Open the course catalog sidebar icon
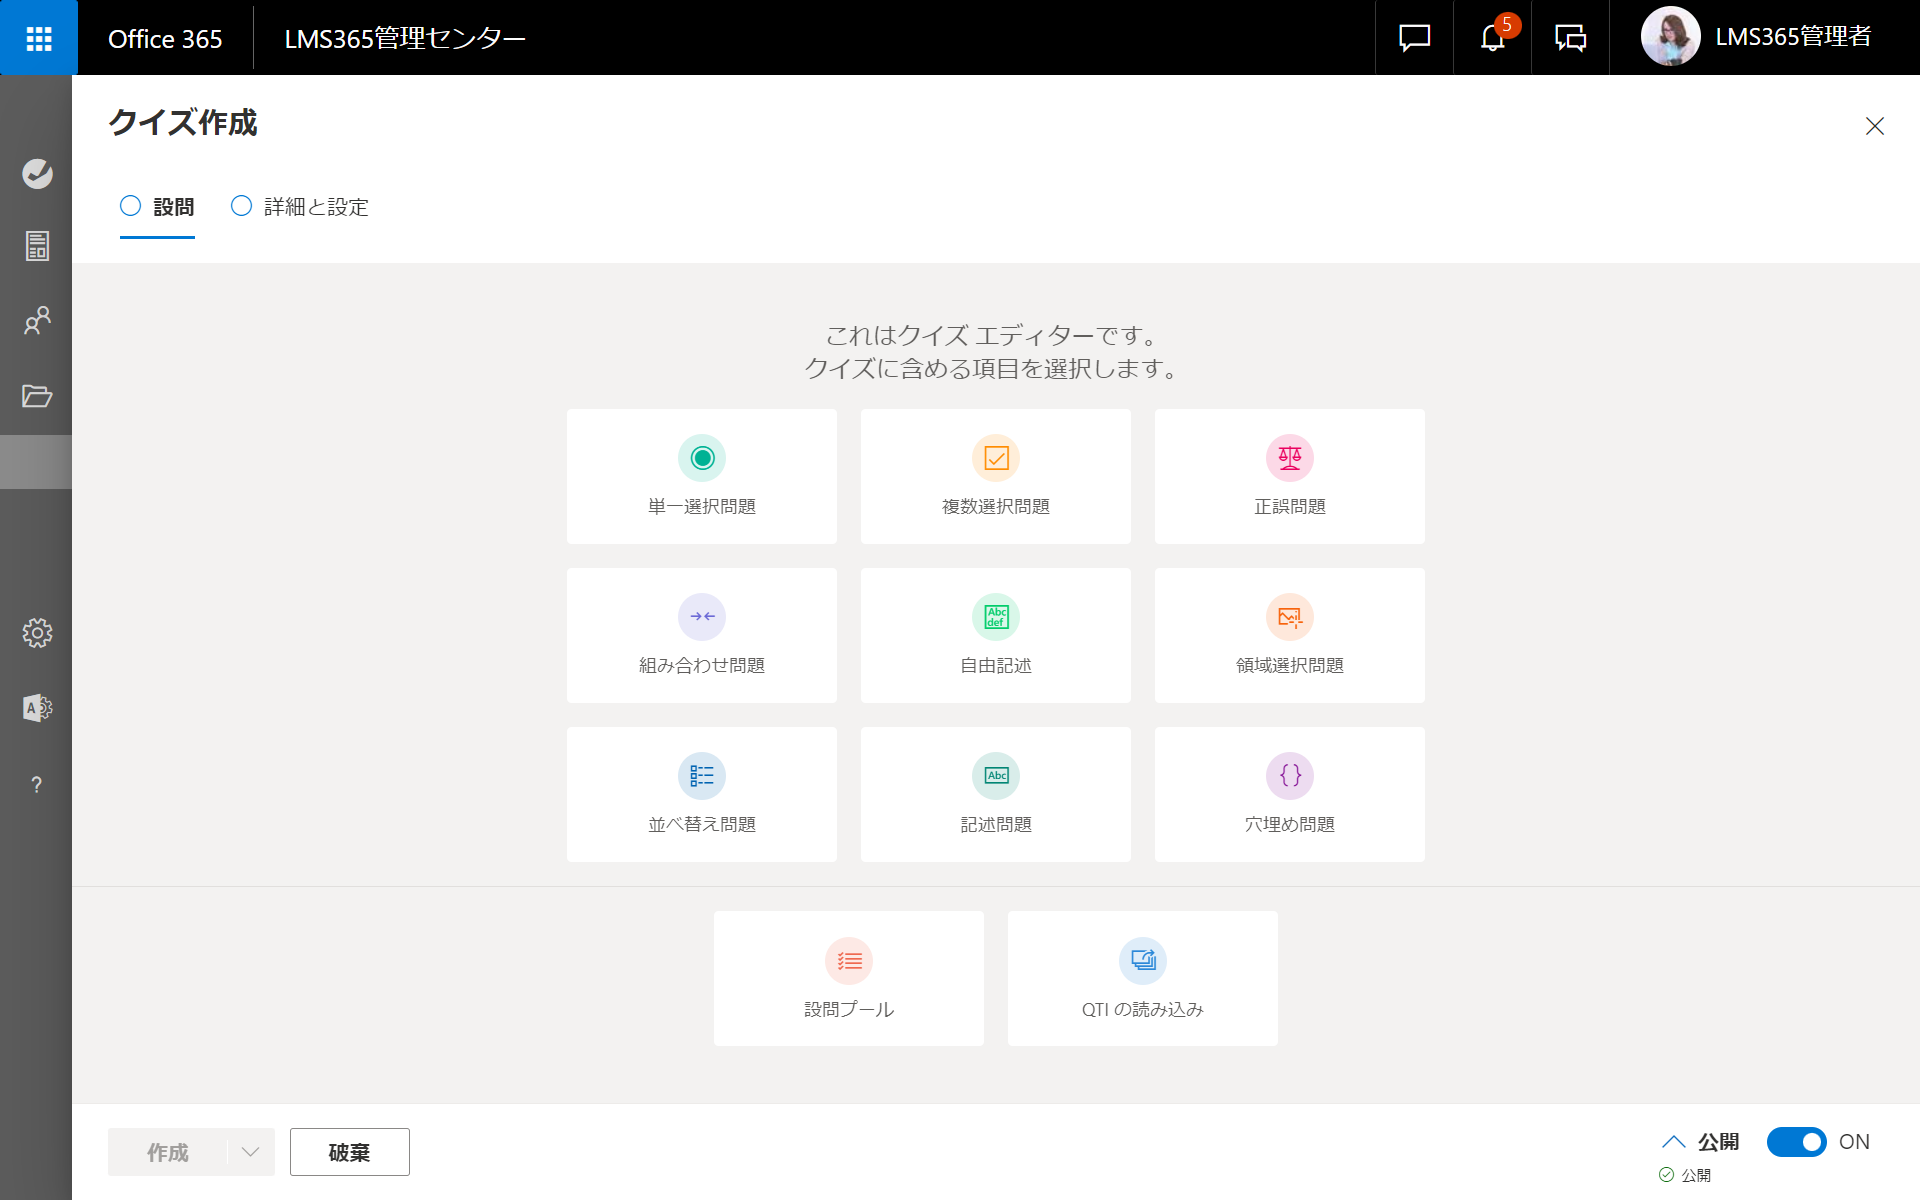Screen dimensions: 1920x1200 point(37,246)
